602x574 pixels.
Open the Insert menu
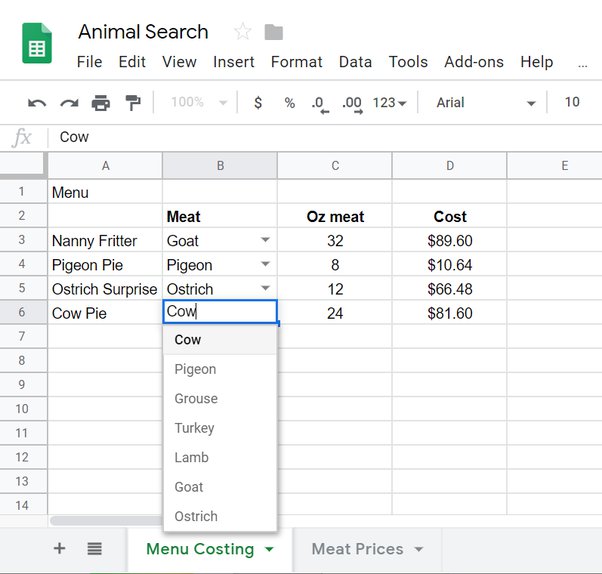[x=233, y=62]
